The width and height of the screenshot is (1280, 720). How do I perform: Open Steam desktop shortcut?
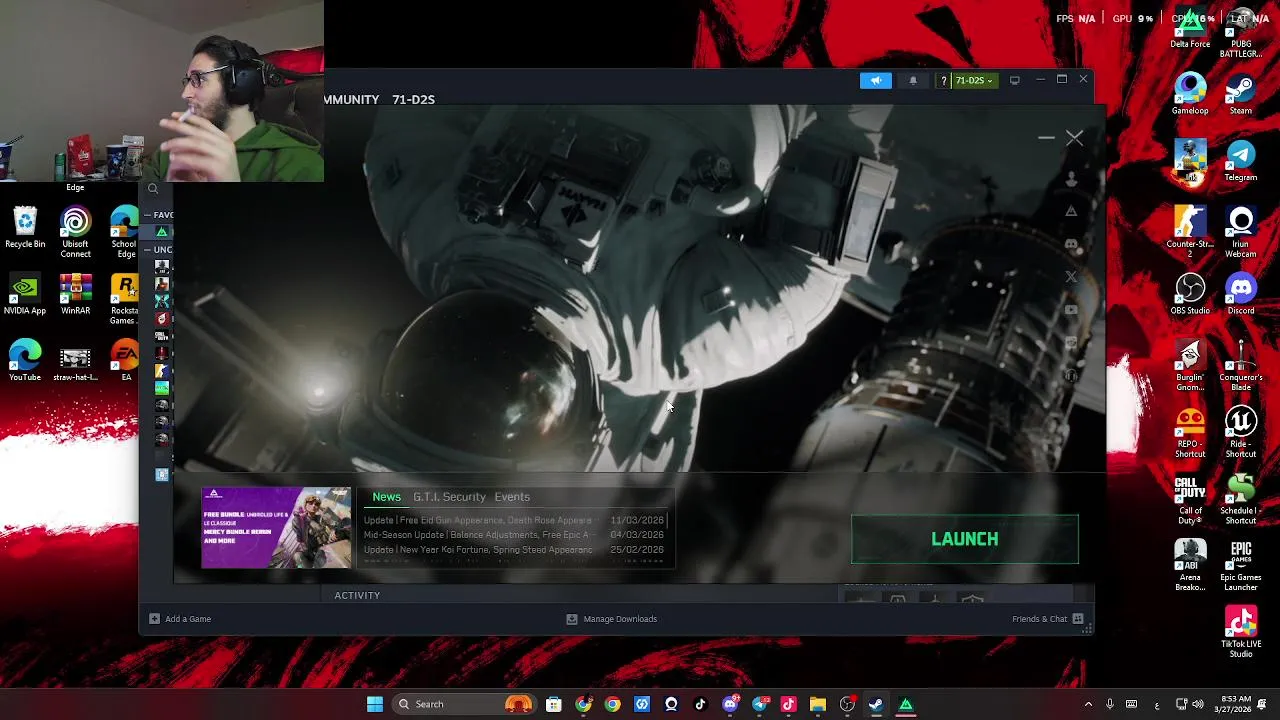coord(1240,94)
